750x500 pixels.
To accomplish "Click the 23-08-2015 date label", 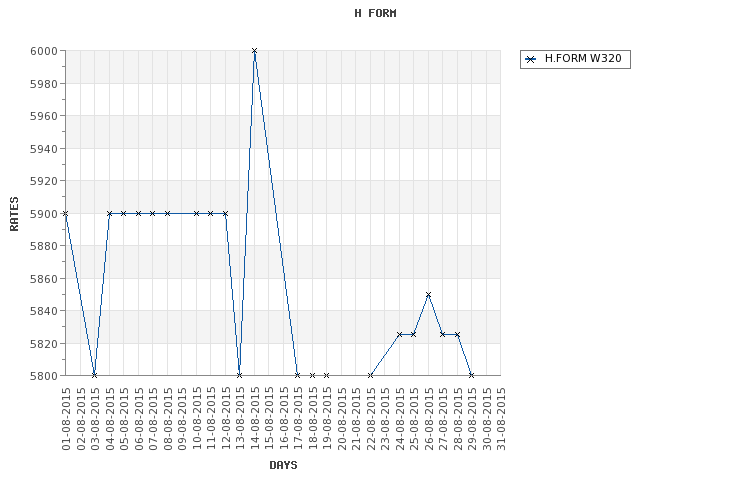I will [x=385, y=419].
